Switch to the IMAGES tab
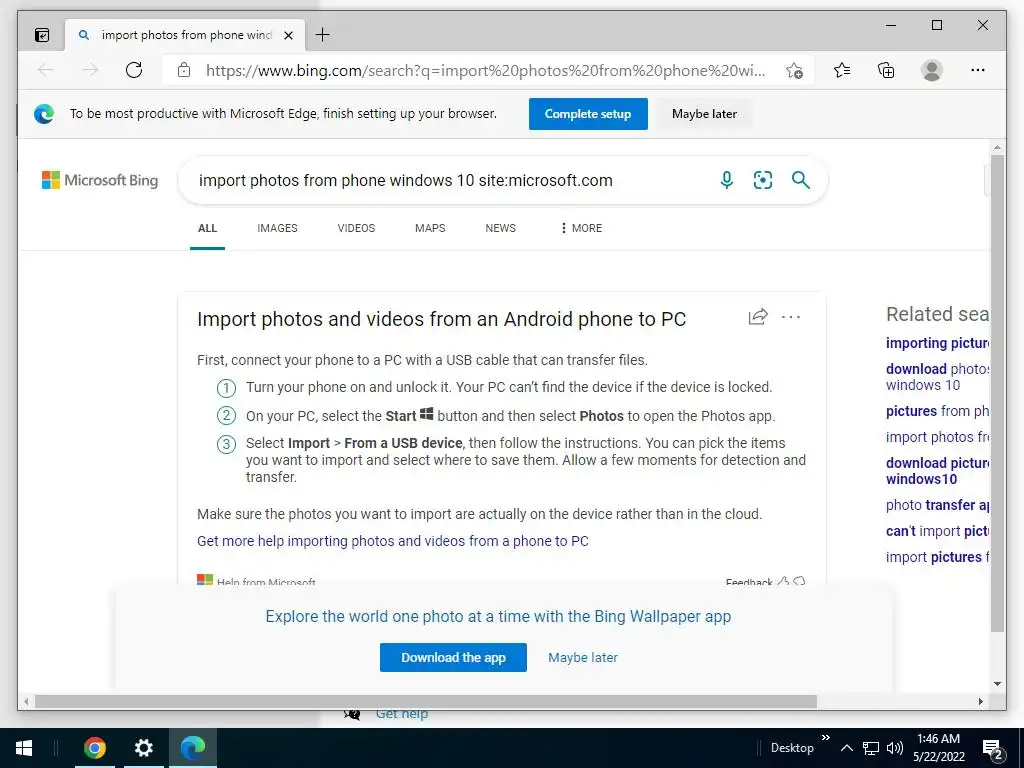This screenshot has width=1024, height=768. (x=277, y=229)
